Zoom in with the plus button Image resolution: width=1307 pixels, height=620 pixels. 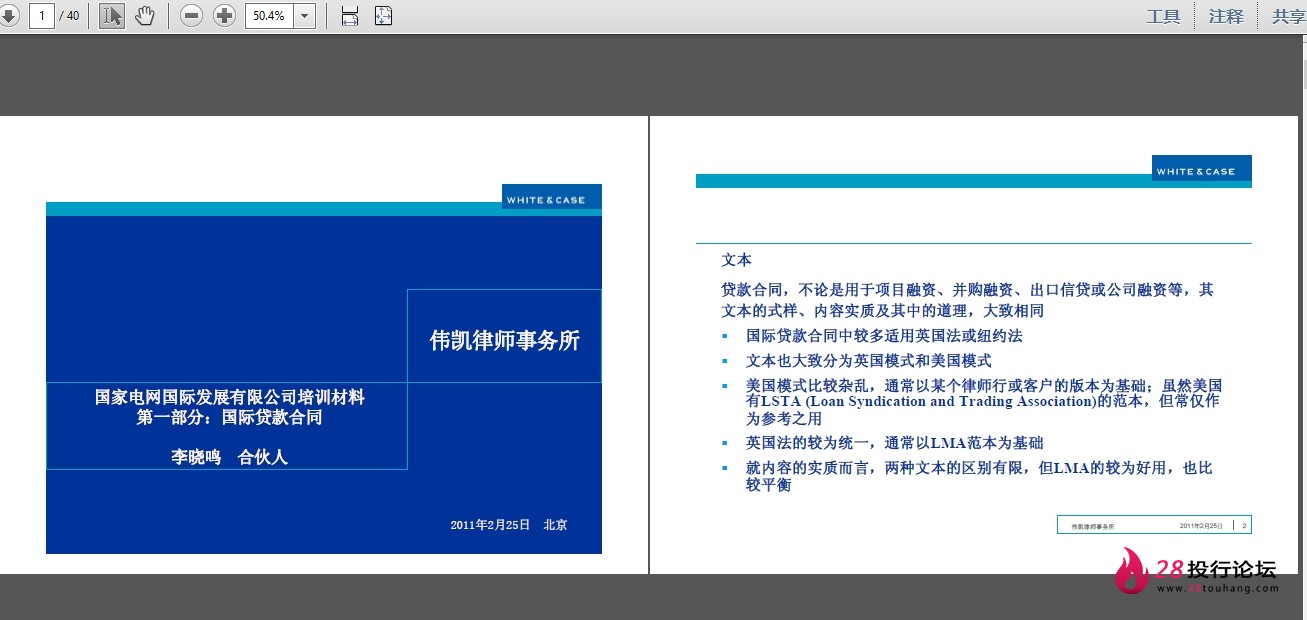pyautogui.click(x=224, y=16)
